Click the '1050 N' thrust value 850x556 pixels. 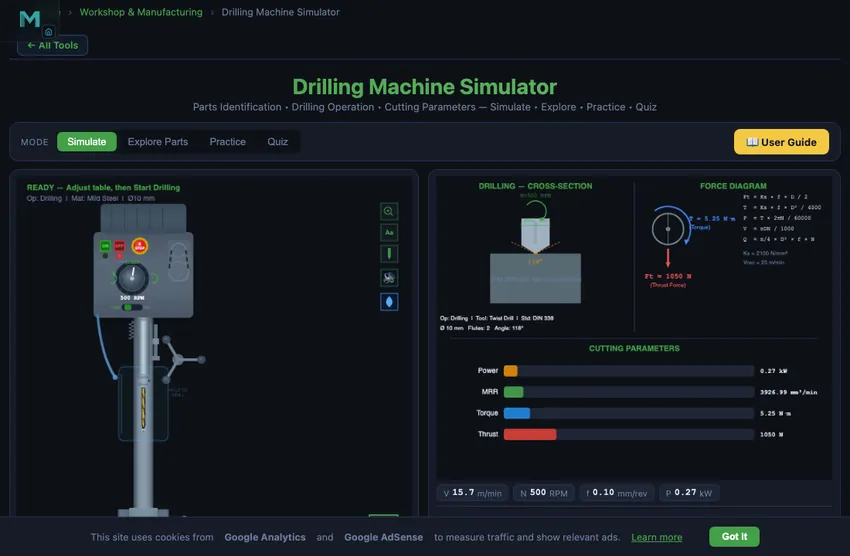[x=771, y=435]
